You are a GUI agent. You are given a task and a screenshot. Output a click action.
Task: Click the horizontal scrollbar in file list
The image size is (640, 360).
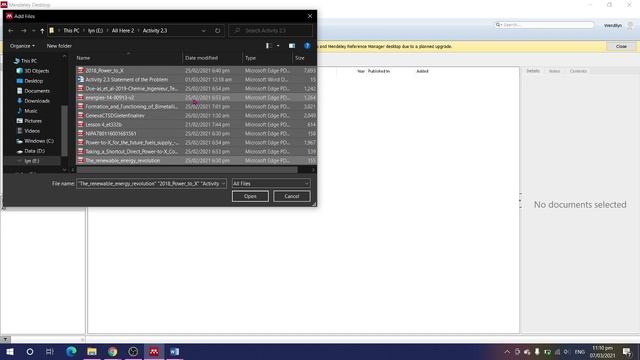click(x=187, y=170)
